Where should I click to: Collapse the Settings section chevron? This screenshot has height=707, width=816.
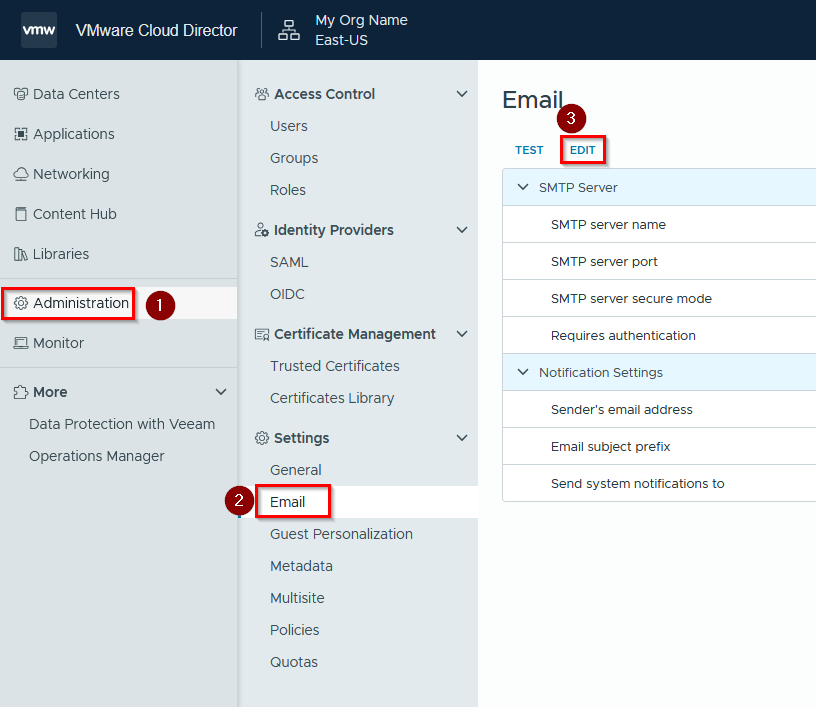click(462, 438)
